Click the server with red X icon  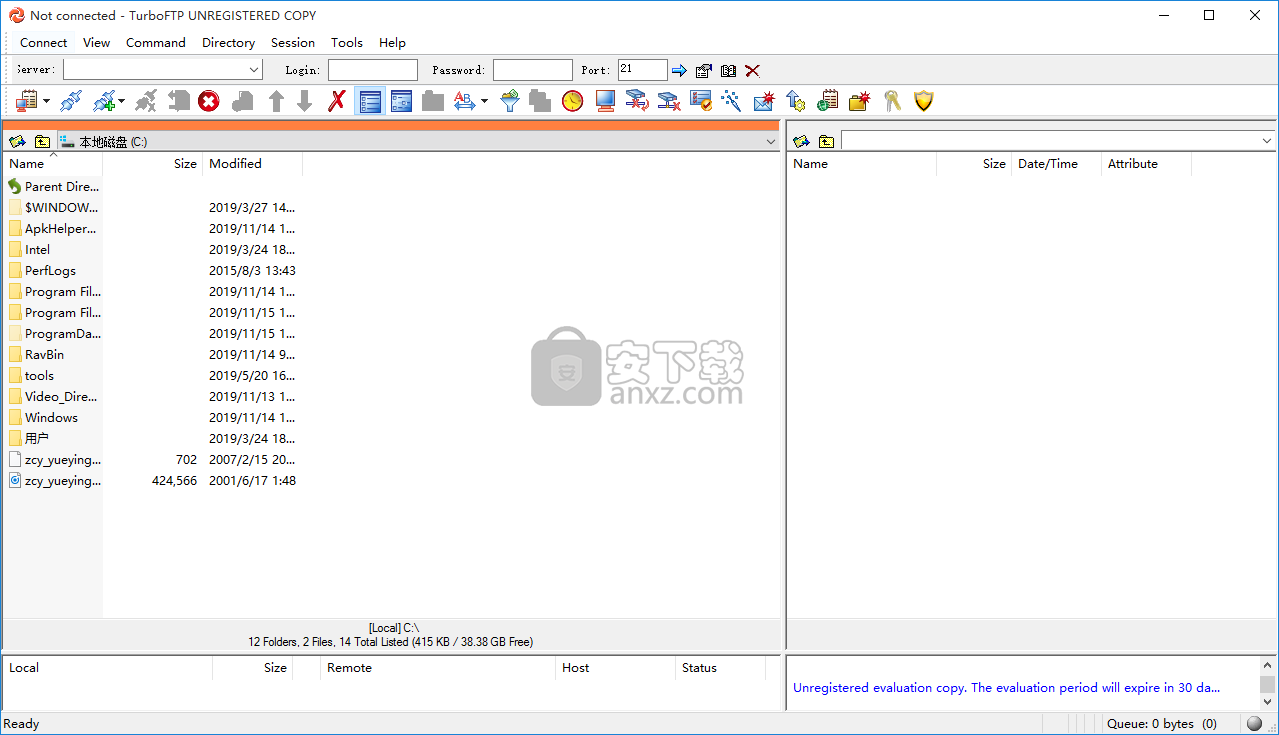click(668, 101)
